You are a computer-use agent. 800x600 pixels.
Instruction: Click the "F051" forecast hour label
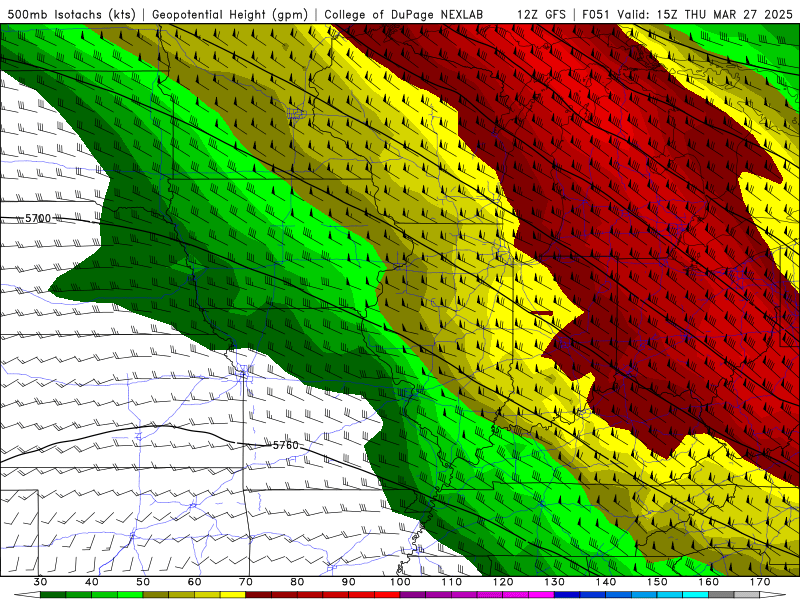coord(596,14)
